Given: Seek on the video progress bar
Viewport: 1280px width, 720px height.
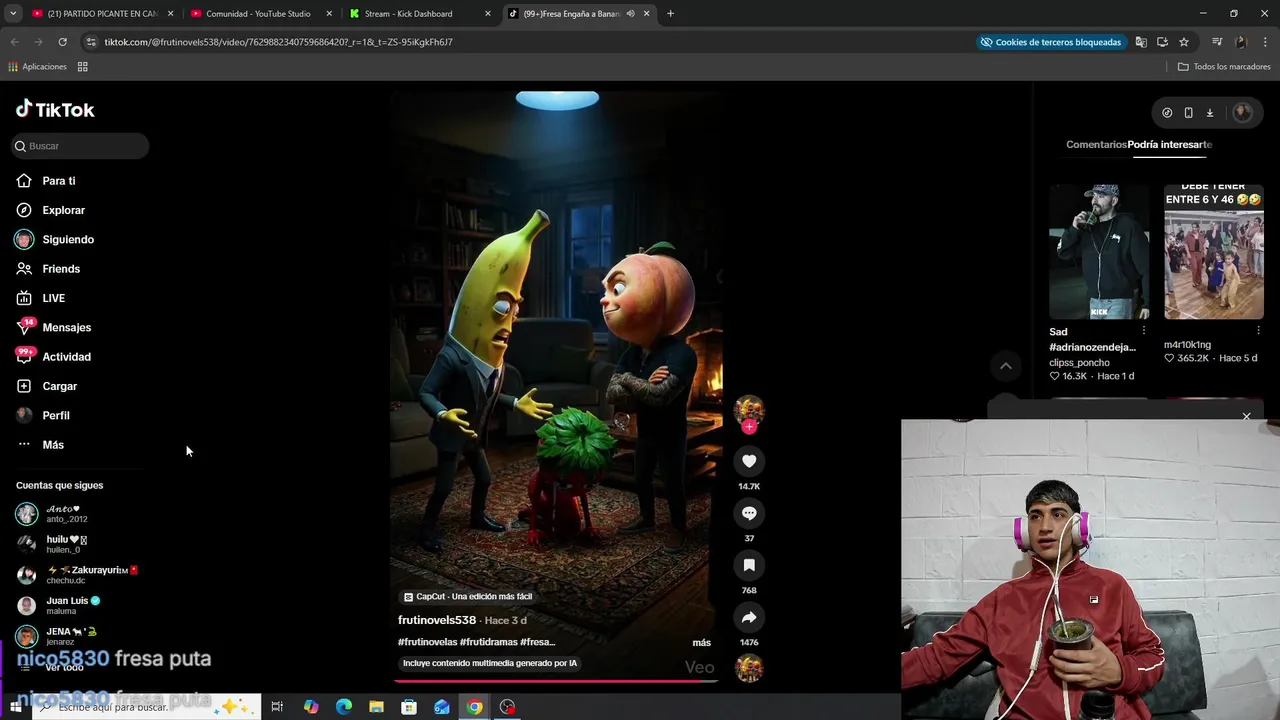Looking at the screenshot, I should (556, 681).
